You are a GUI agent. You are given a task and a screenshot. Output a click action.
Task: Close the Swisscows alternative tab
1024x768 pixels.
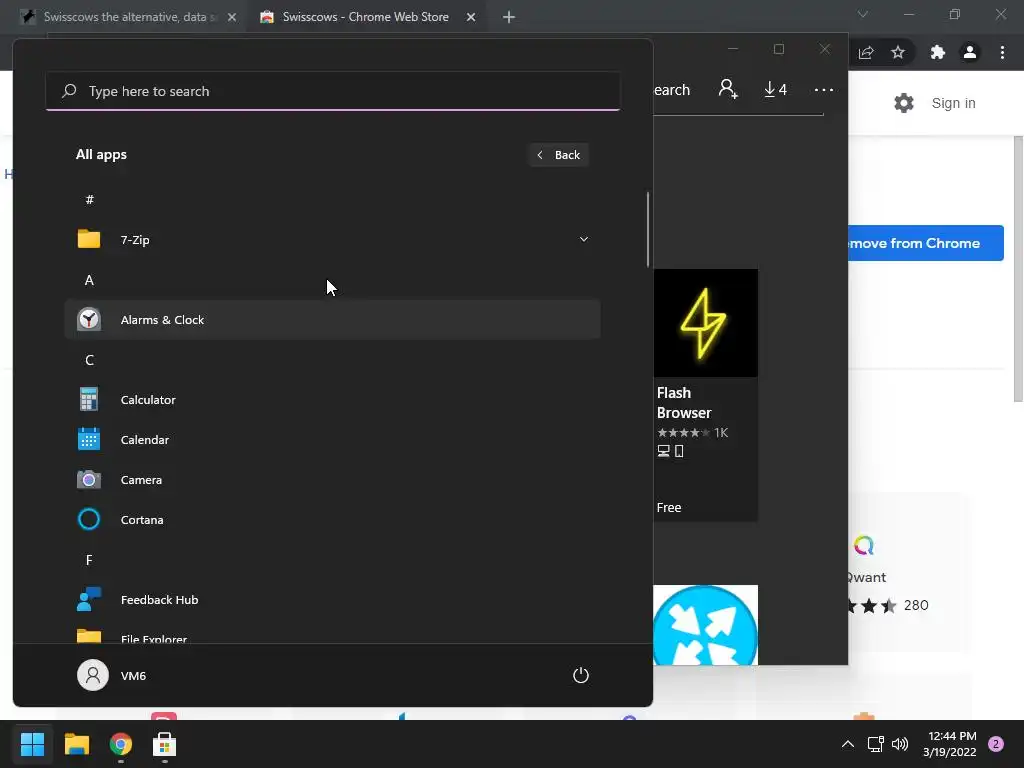[x=232, y=17]
